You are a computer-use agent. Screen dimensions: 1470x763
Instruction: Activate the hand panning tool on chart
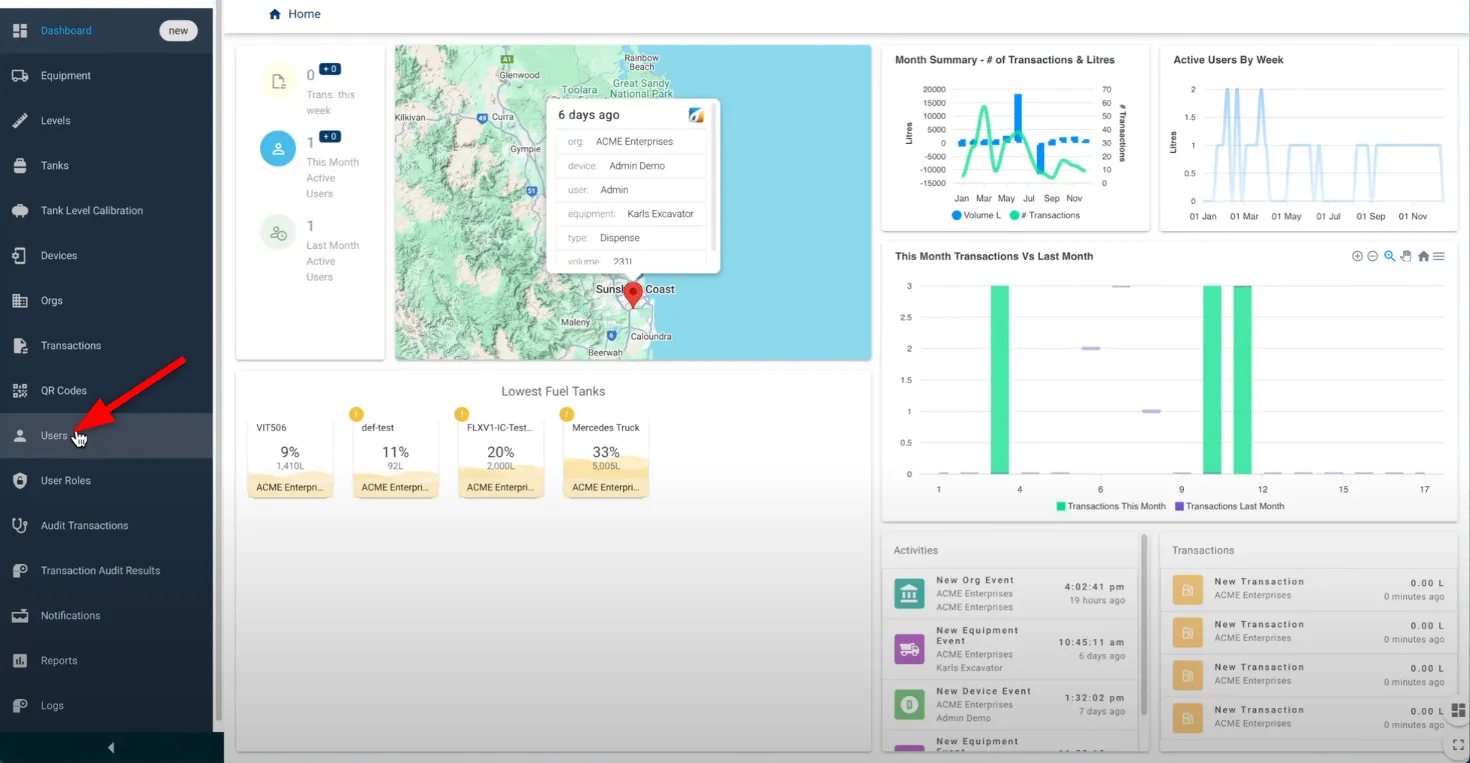[x=1405, y=257]
